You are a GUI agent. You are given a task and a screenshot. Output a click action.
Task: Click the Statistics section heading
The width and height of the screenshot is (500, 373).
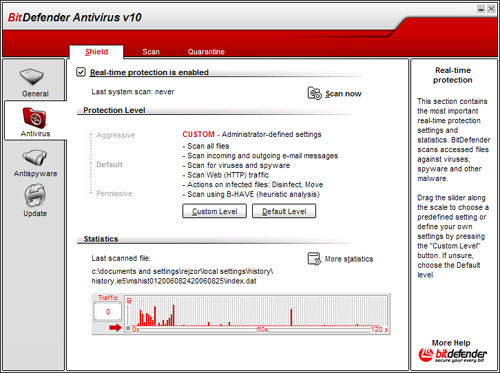[101, 239]
